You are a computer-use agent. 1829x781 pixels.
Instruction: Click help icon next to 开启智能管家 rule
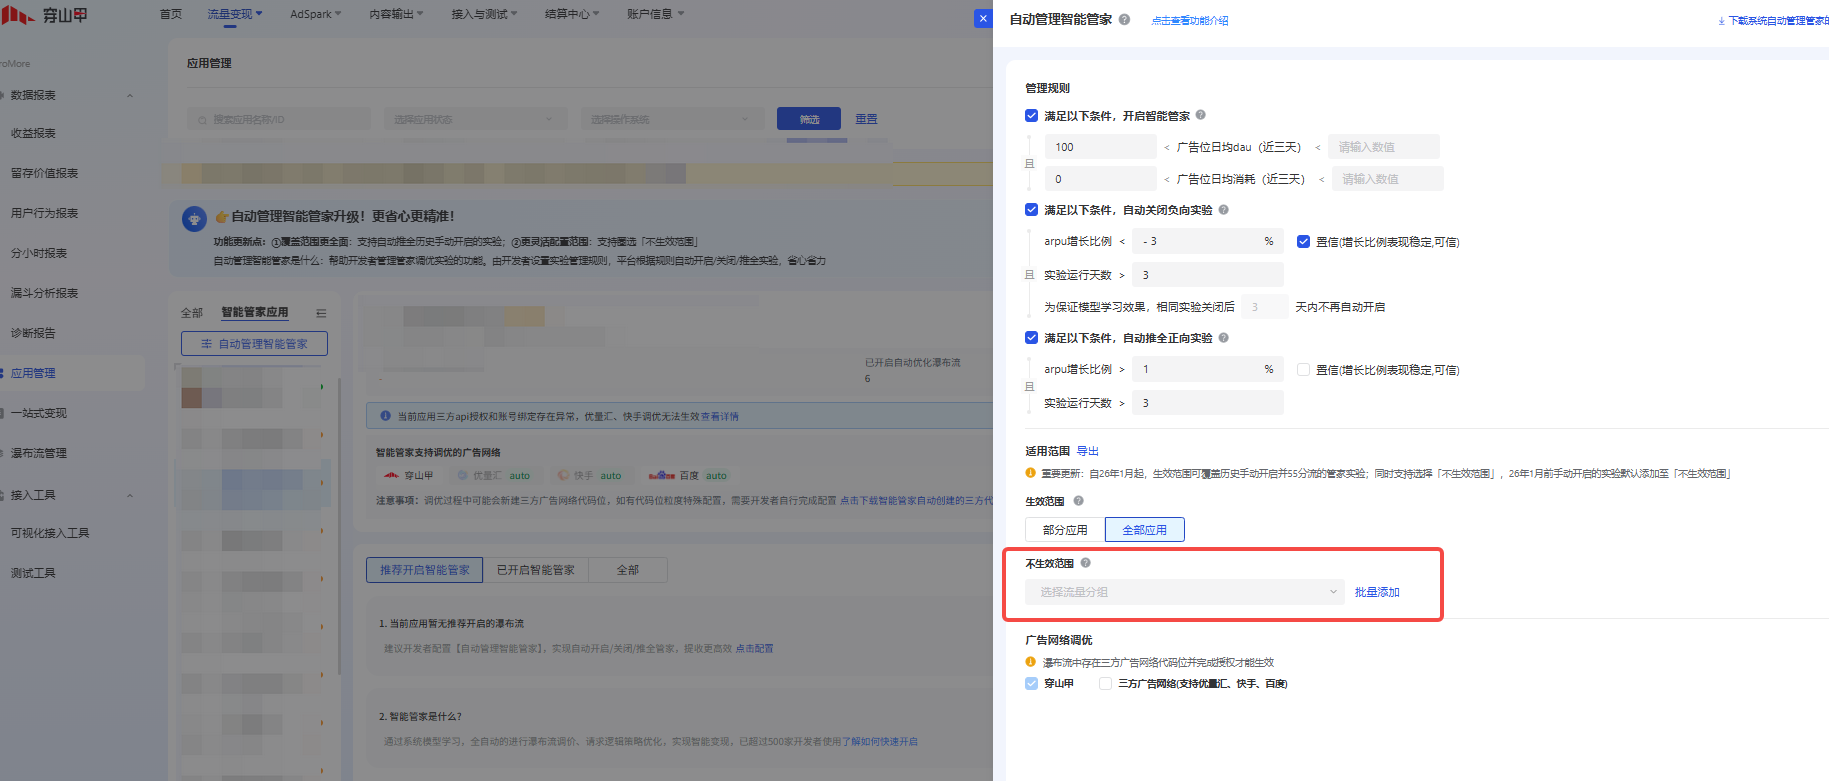[1201, 115]
